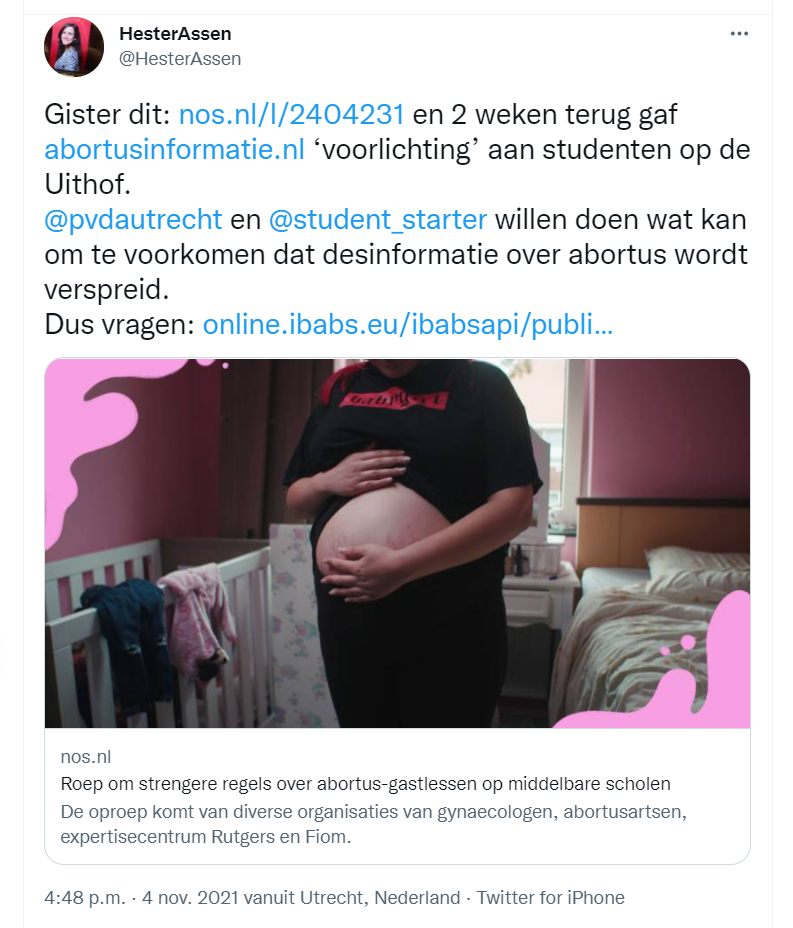Open the @pvdautrecht mention
This screenshot has width=793, height=928.
pos(133,220)
